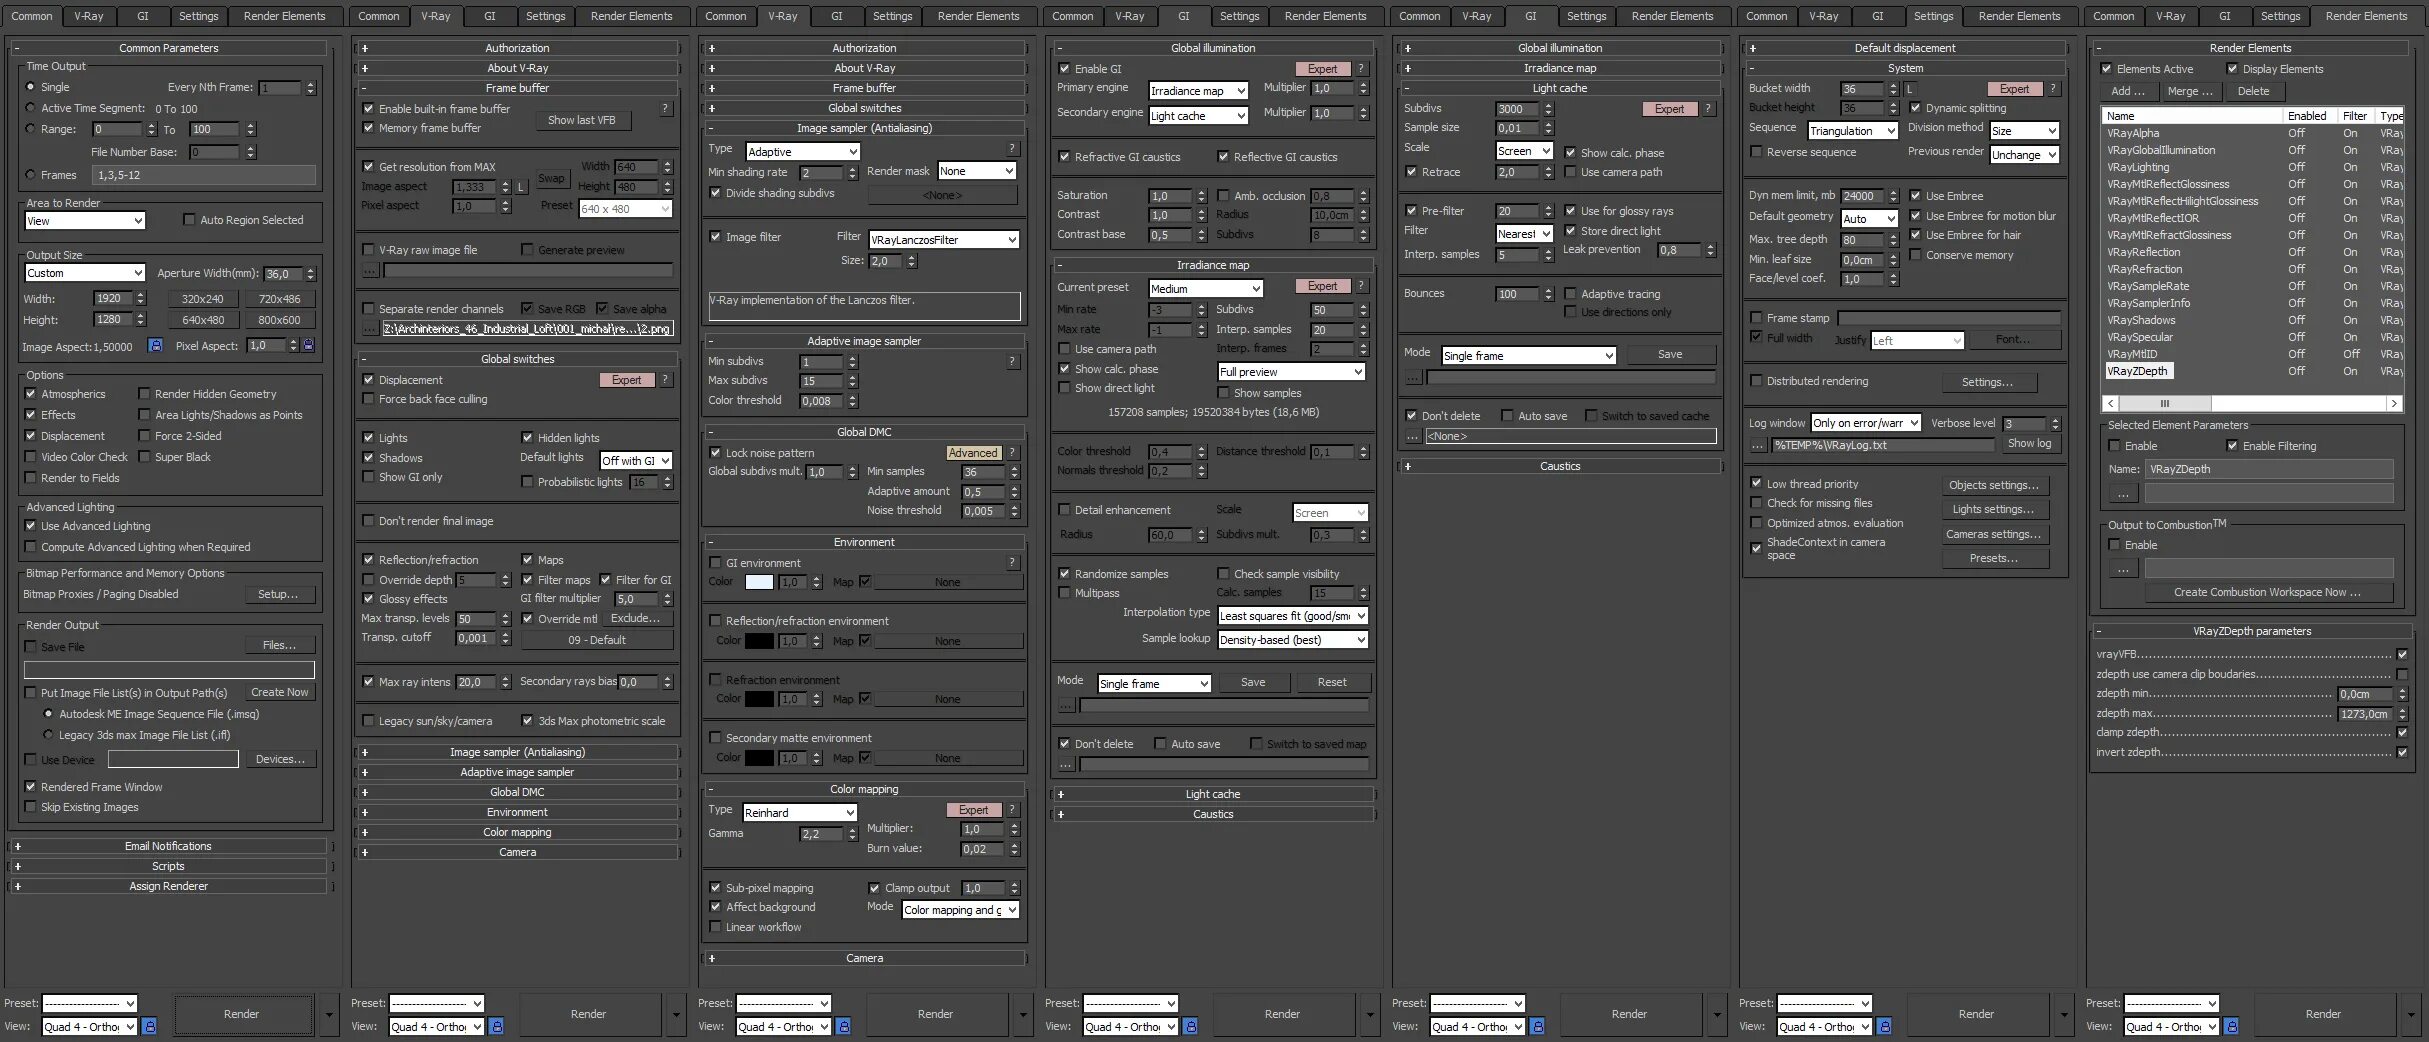The width and height of the screenshot is (2429, 1042).
Task: Click the Frames field showing 1,3,5-12
Action: 204,175
